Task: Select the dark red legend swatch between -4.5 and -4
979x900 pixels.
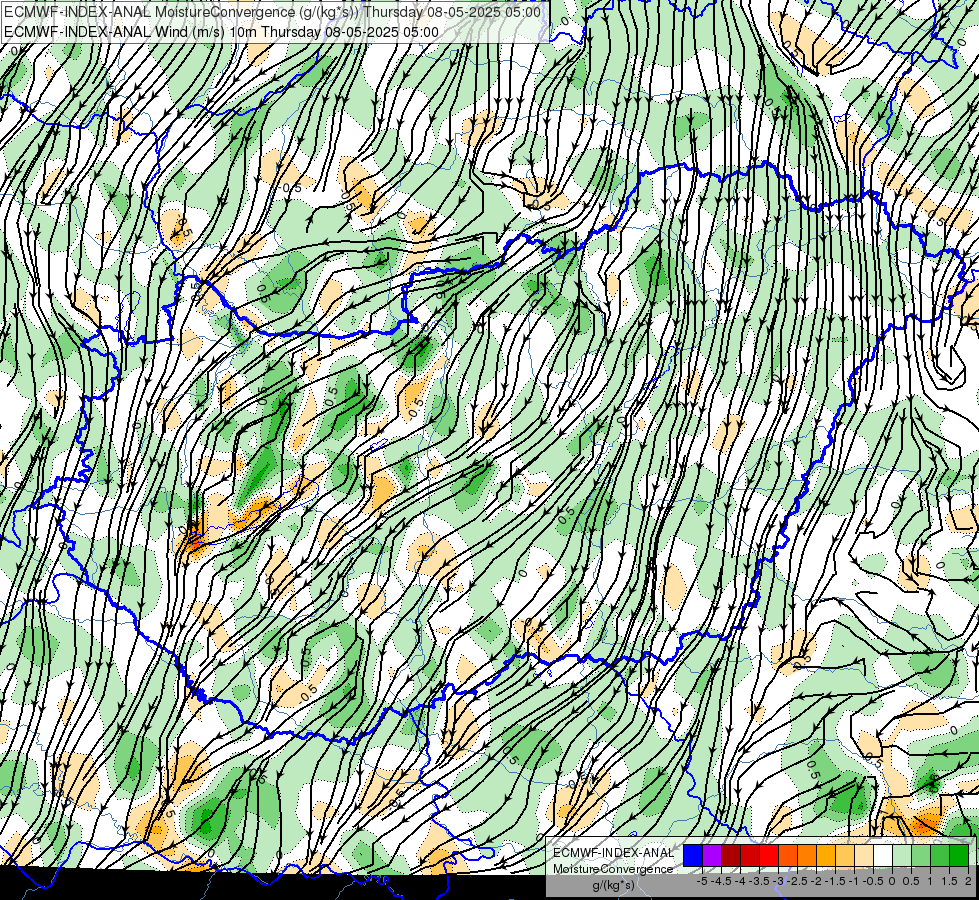Action: pos(731,856)
